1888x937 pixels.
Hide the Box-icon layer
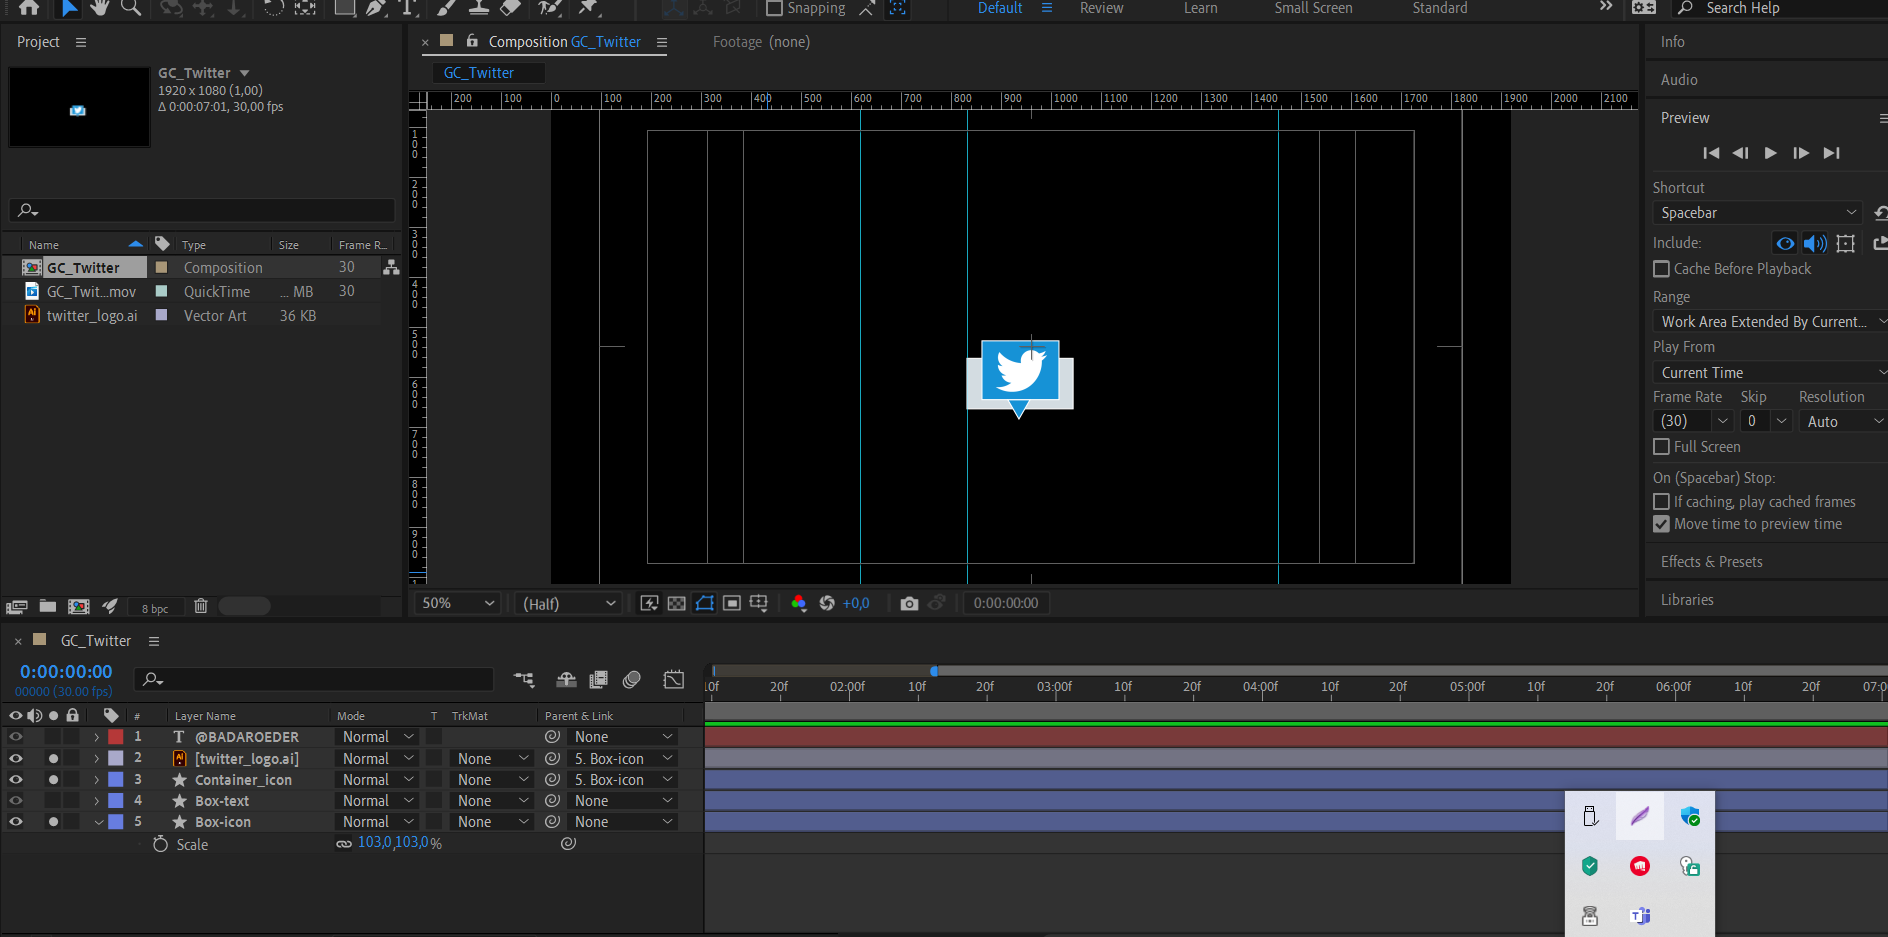pyautogui.click(x=16, y=822)
